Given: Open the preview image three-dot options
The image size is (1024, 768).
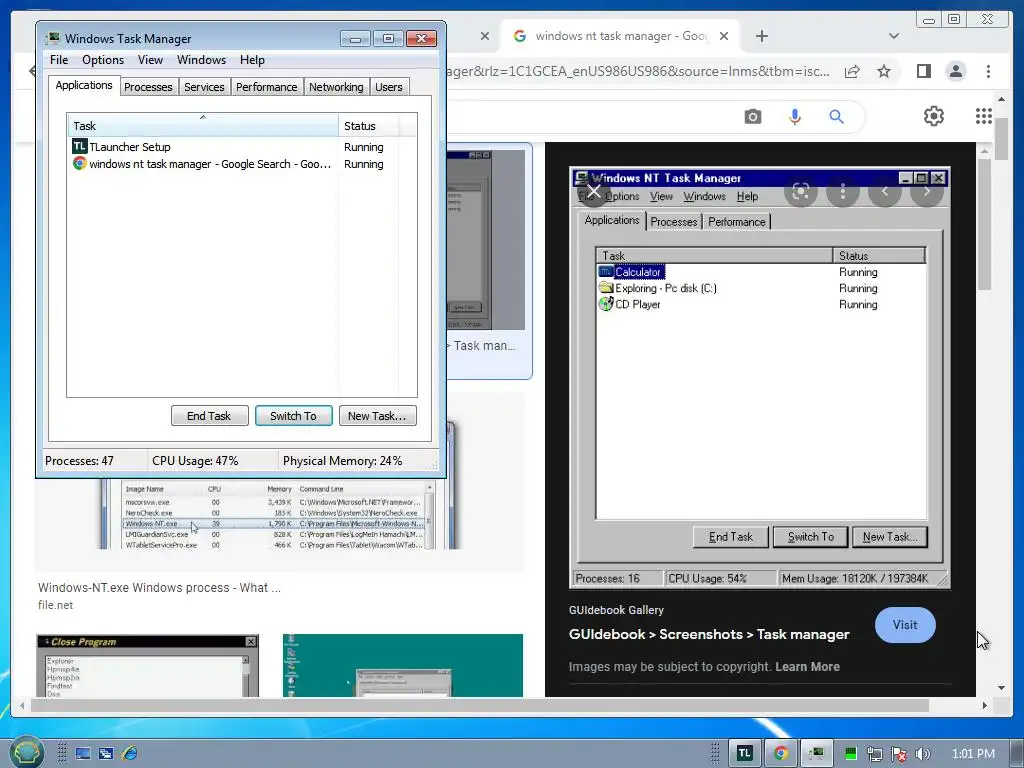Looking at the screenshot, I should coord(843,191).
